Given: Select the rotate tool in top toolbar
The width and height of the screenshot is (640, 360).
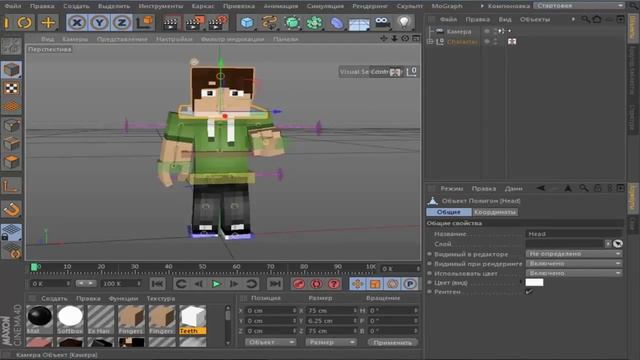Looking at the screenshot, I should [x=24, y=22].
